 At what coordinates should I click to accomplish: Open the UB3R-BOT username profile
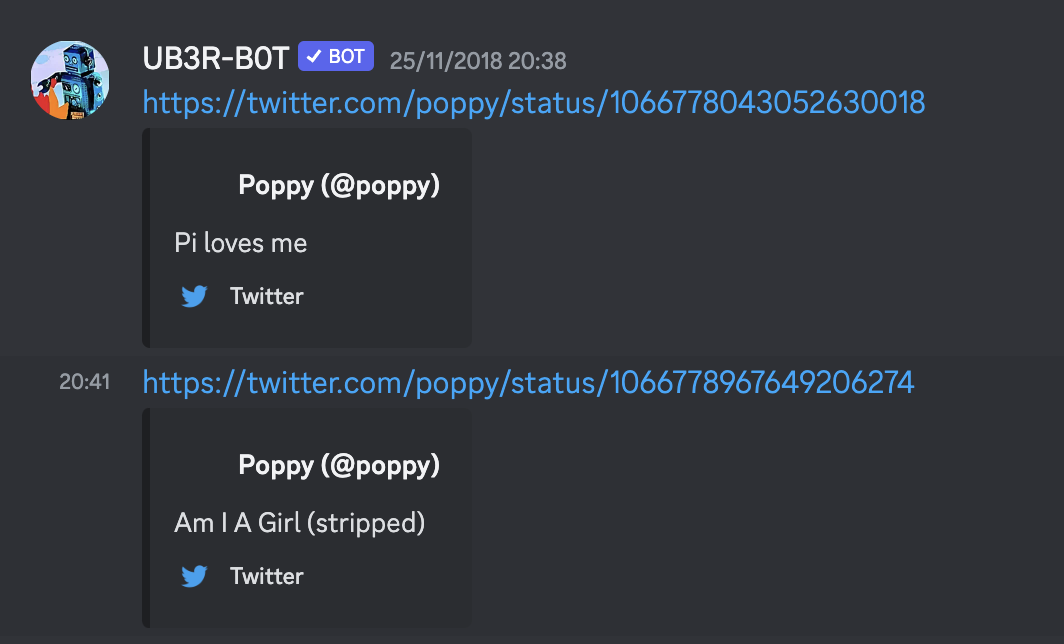(216, 58)
